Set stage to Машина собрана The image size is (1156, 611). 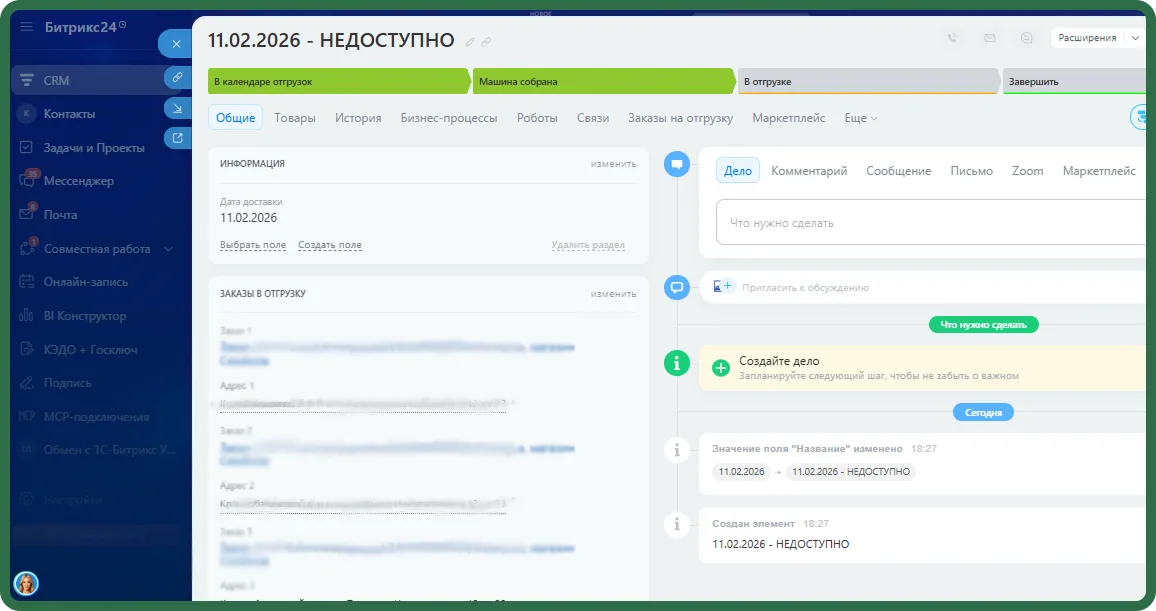[603, 81]
